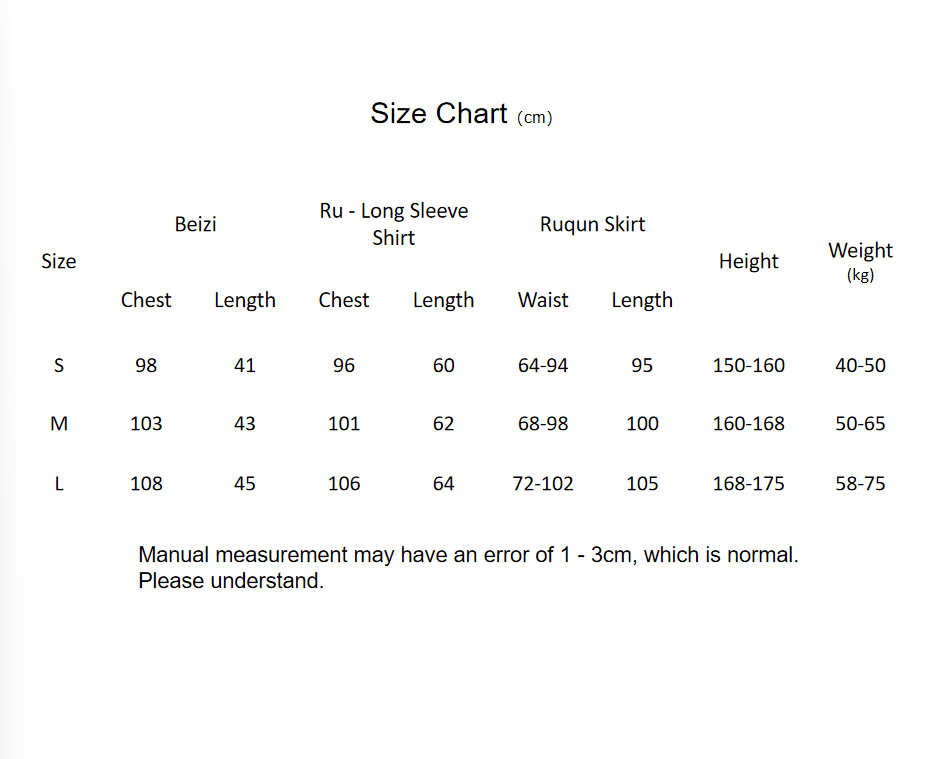The width and height of the screenshot is (939, 759).
Task: Click the Beizi column group header
Action: [x=195, y=224]
